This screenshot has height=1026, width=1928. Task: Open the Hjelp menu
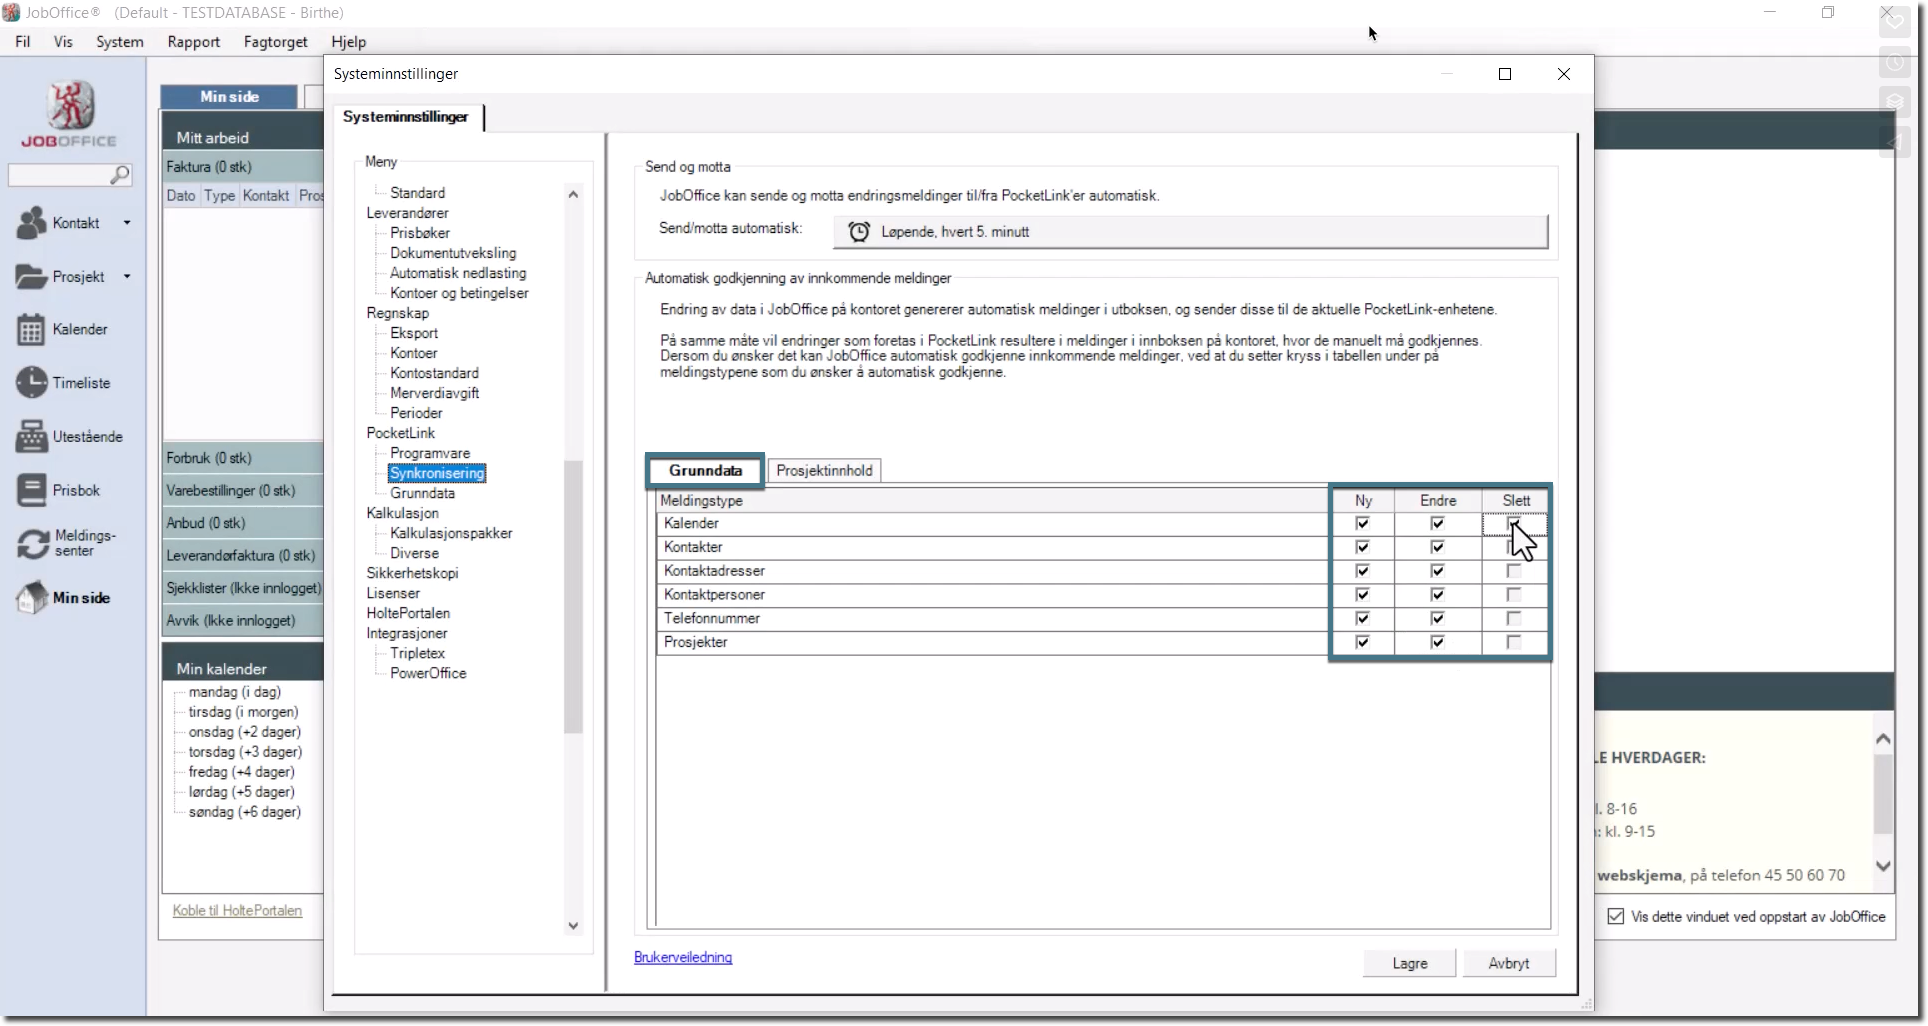coord(349,42)
